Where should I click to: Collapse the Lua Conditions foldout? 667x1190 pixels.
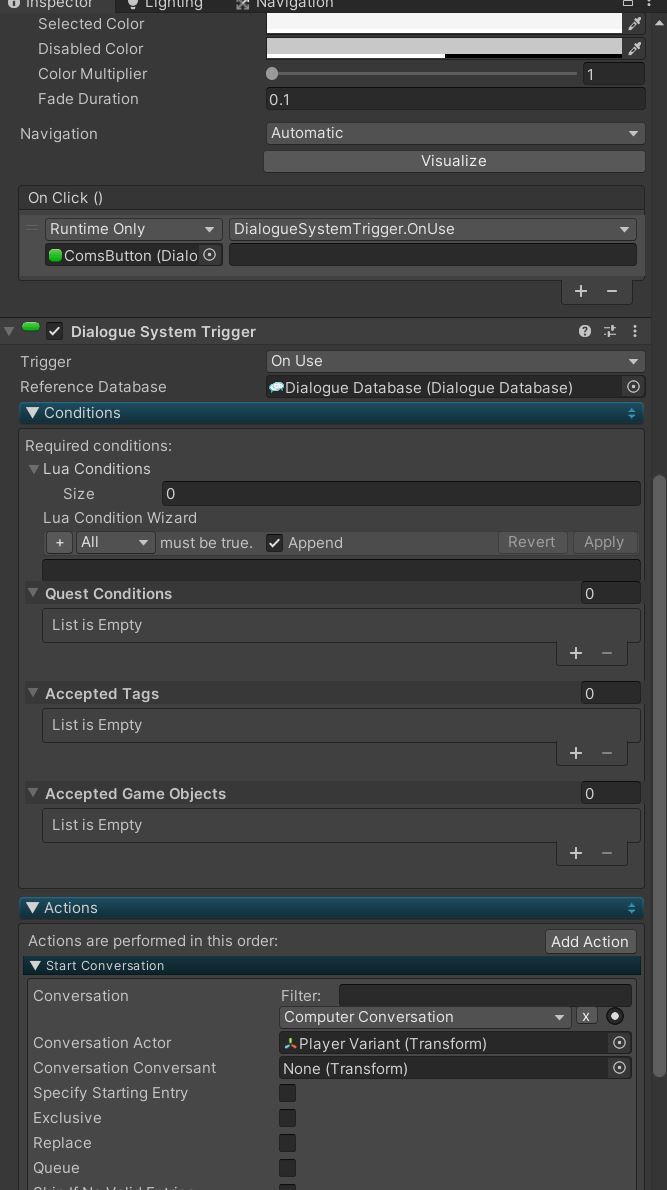point(33,469)
